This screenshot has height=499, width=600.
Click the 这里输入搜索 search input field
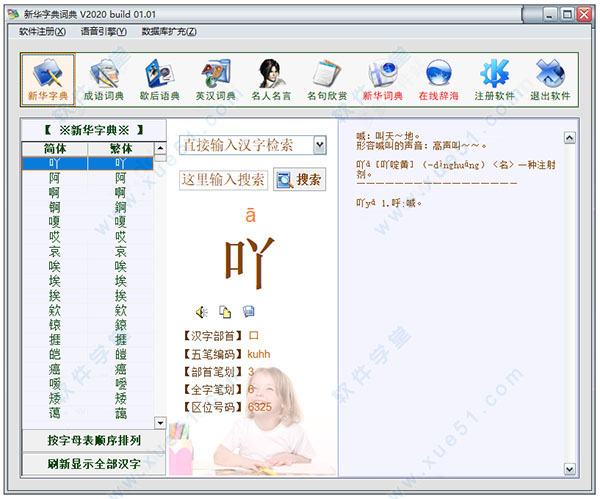click(224, 180)
